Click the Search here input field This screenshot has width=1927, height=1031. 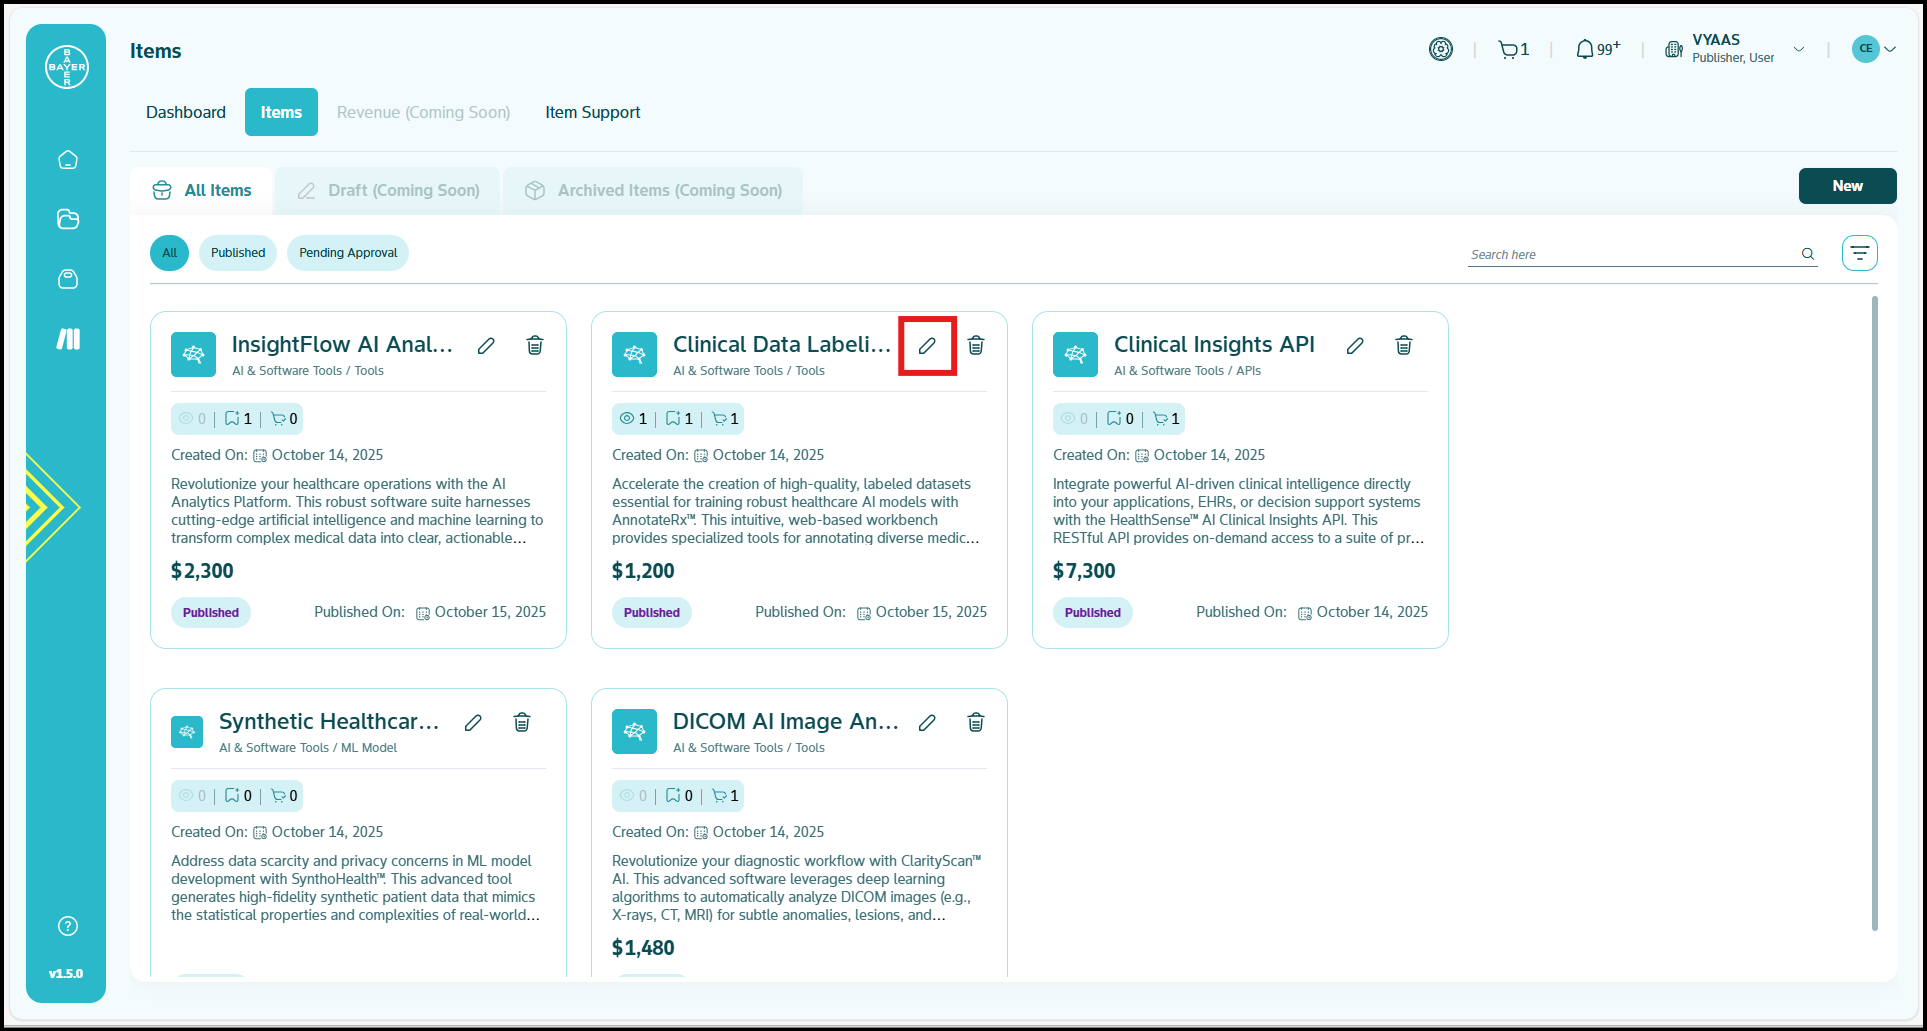click(x=1630, y=255)
